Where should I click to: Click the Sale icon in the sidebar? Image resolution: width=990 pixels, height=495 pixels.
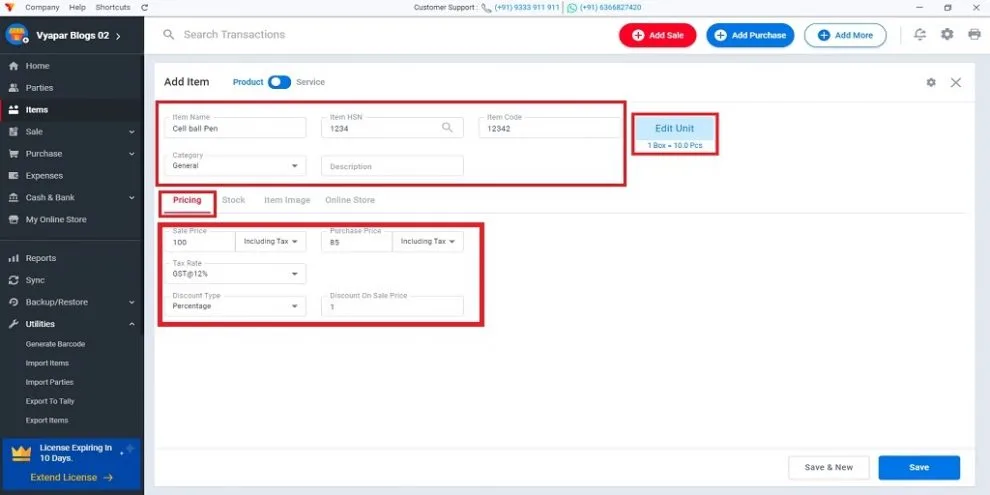(x=13, y=131)
